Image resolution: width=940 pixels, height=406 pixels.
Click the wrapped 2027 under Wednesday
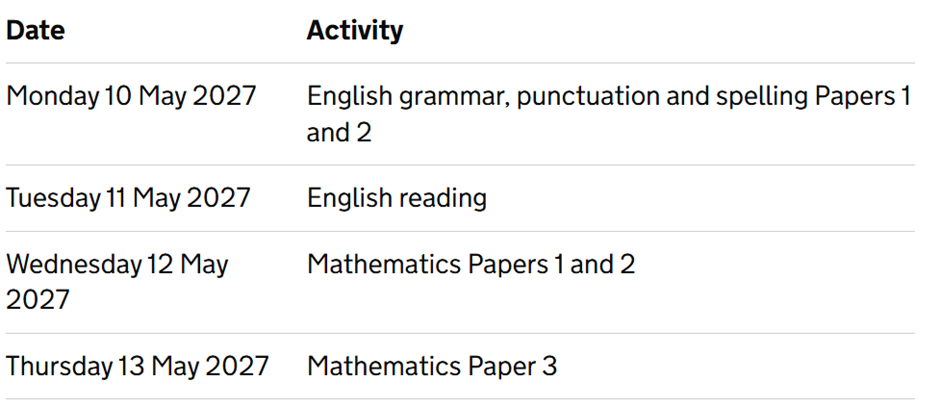38,299
